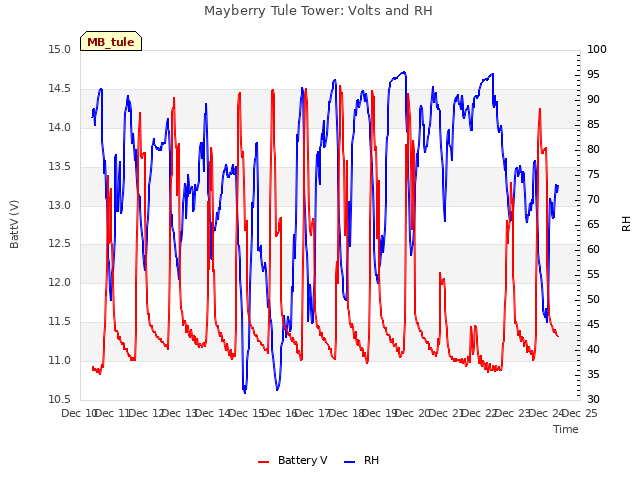
Task: Click the 30 RH axis tick label
Action: (593, 399)
